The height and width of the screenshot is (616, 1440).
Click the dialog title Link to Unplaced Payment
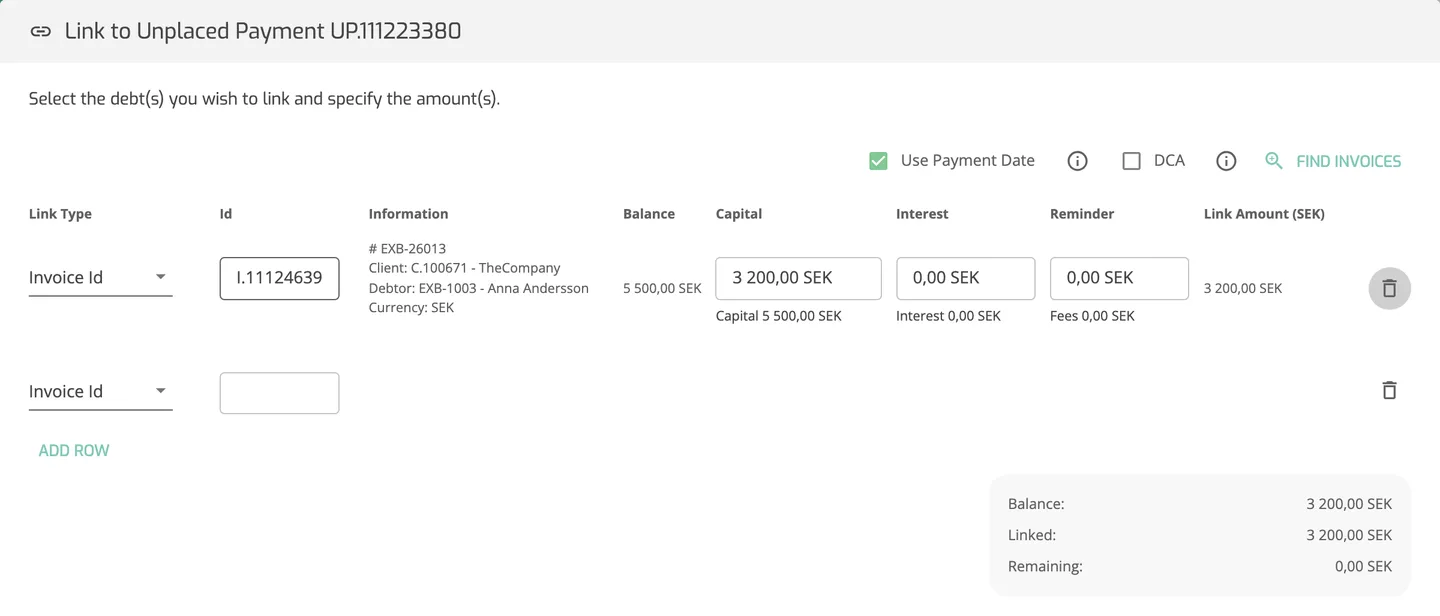pos(263,31)
